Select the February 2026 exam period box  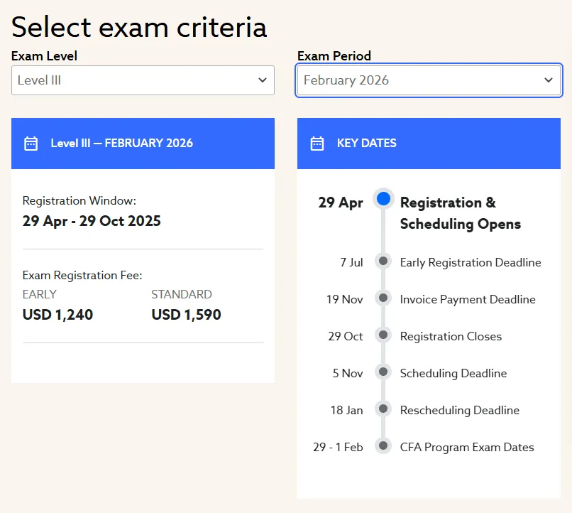click(429, 80)
